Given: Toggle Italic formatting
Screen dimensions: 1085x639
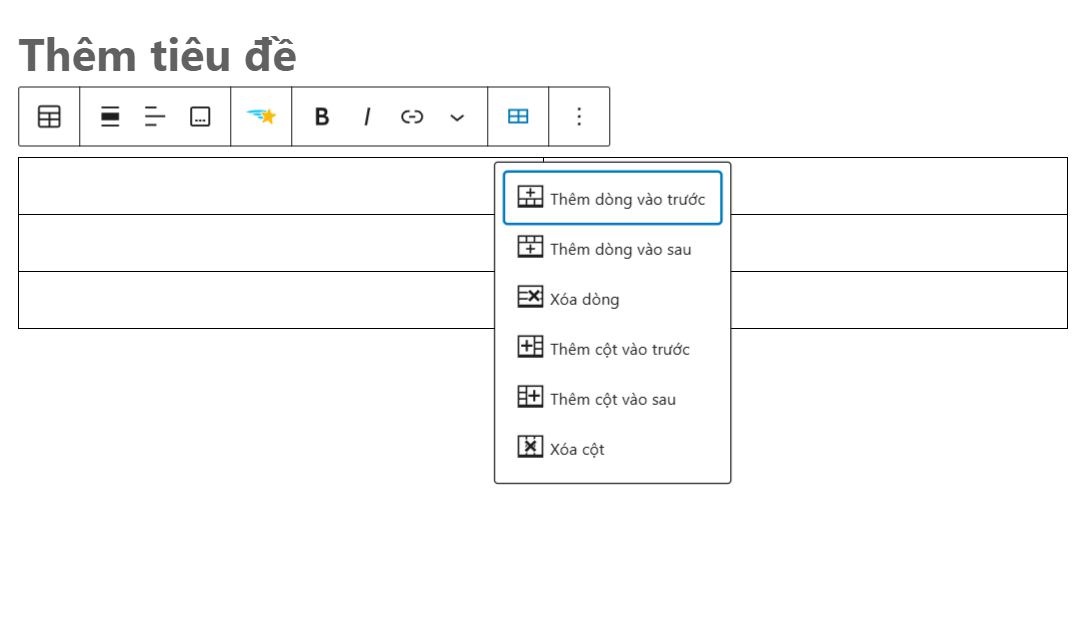Looking at the screenshot, I should tap(367, 116).
